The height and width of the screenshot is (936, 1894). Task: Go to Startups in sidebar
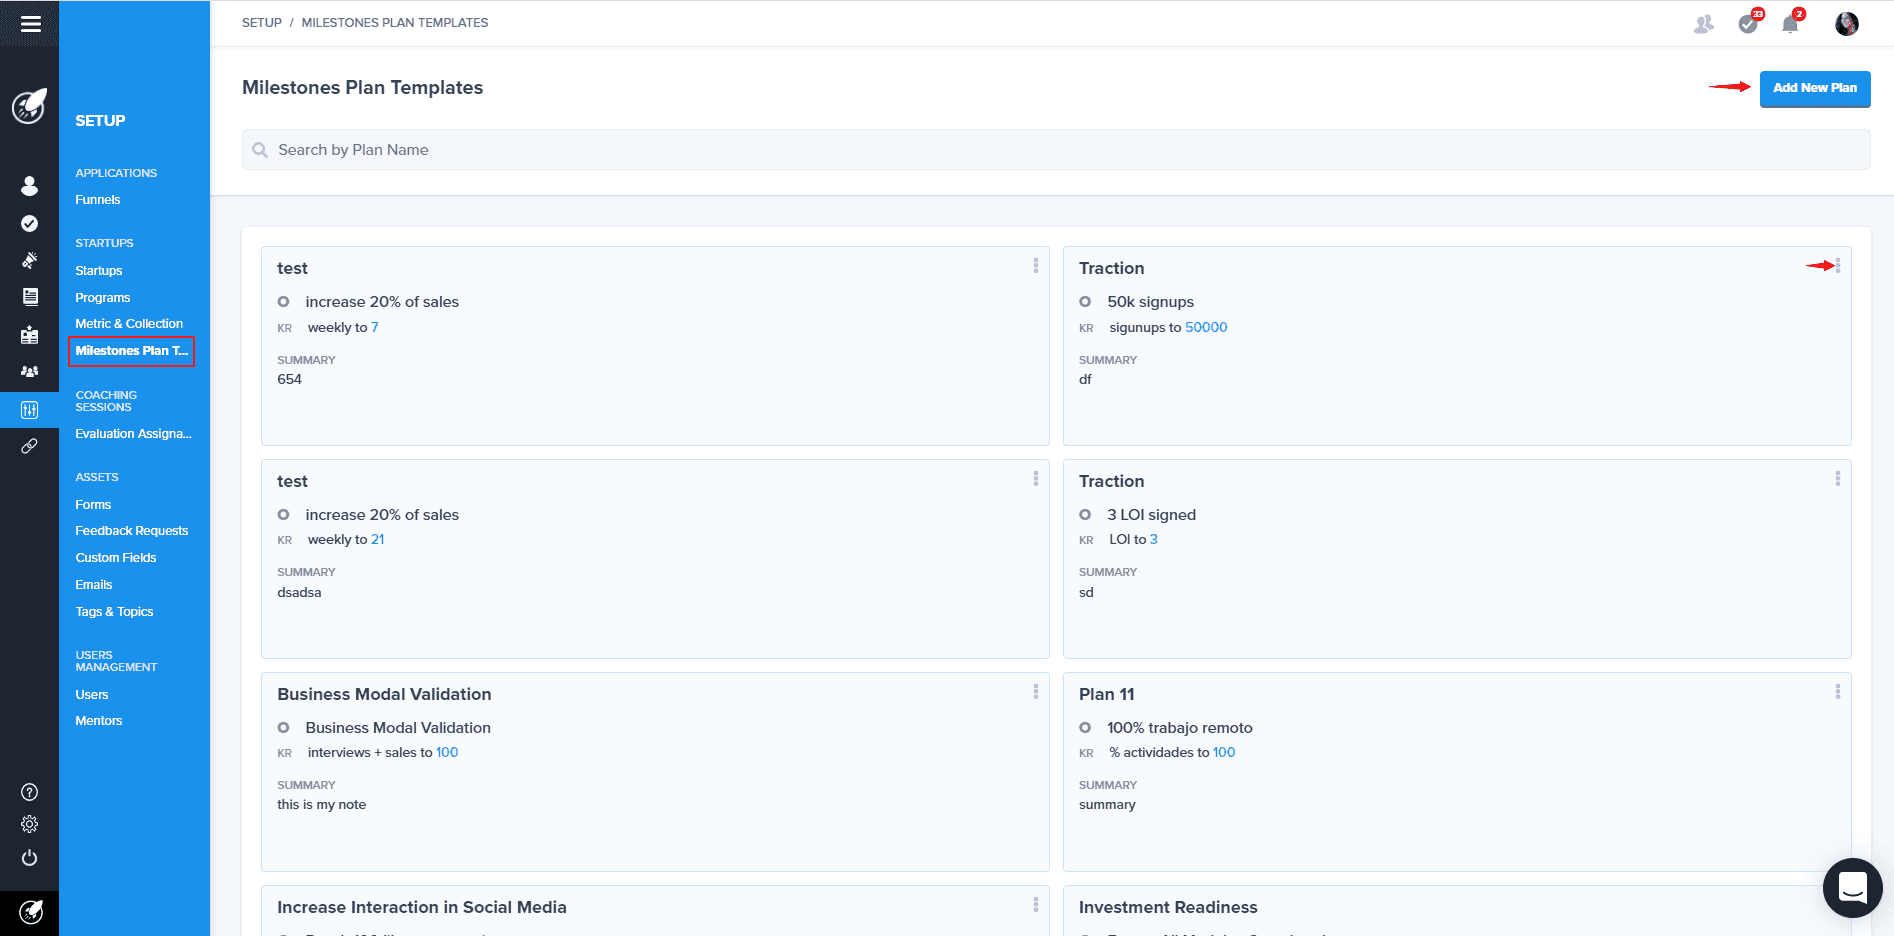99,271
